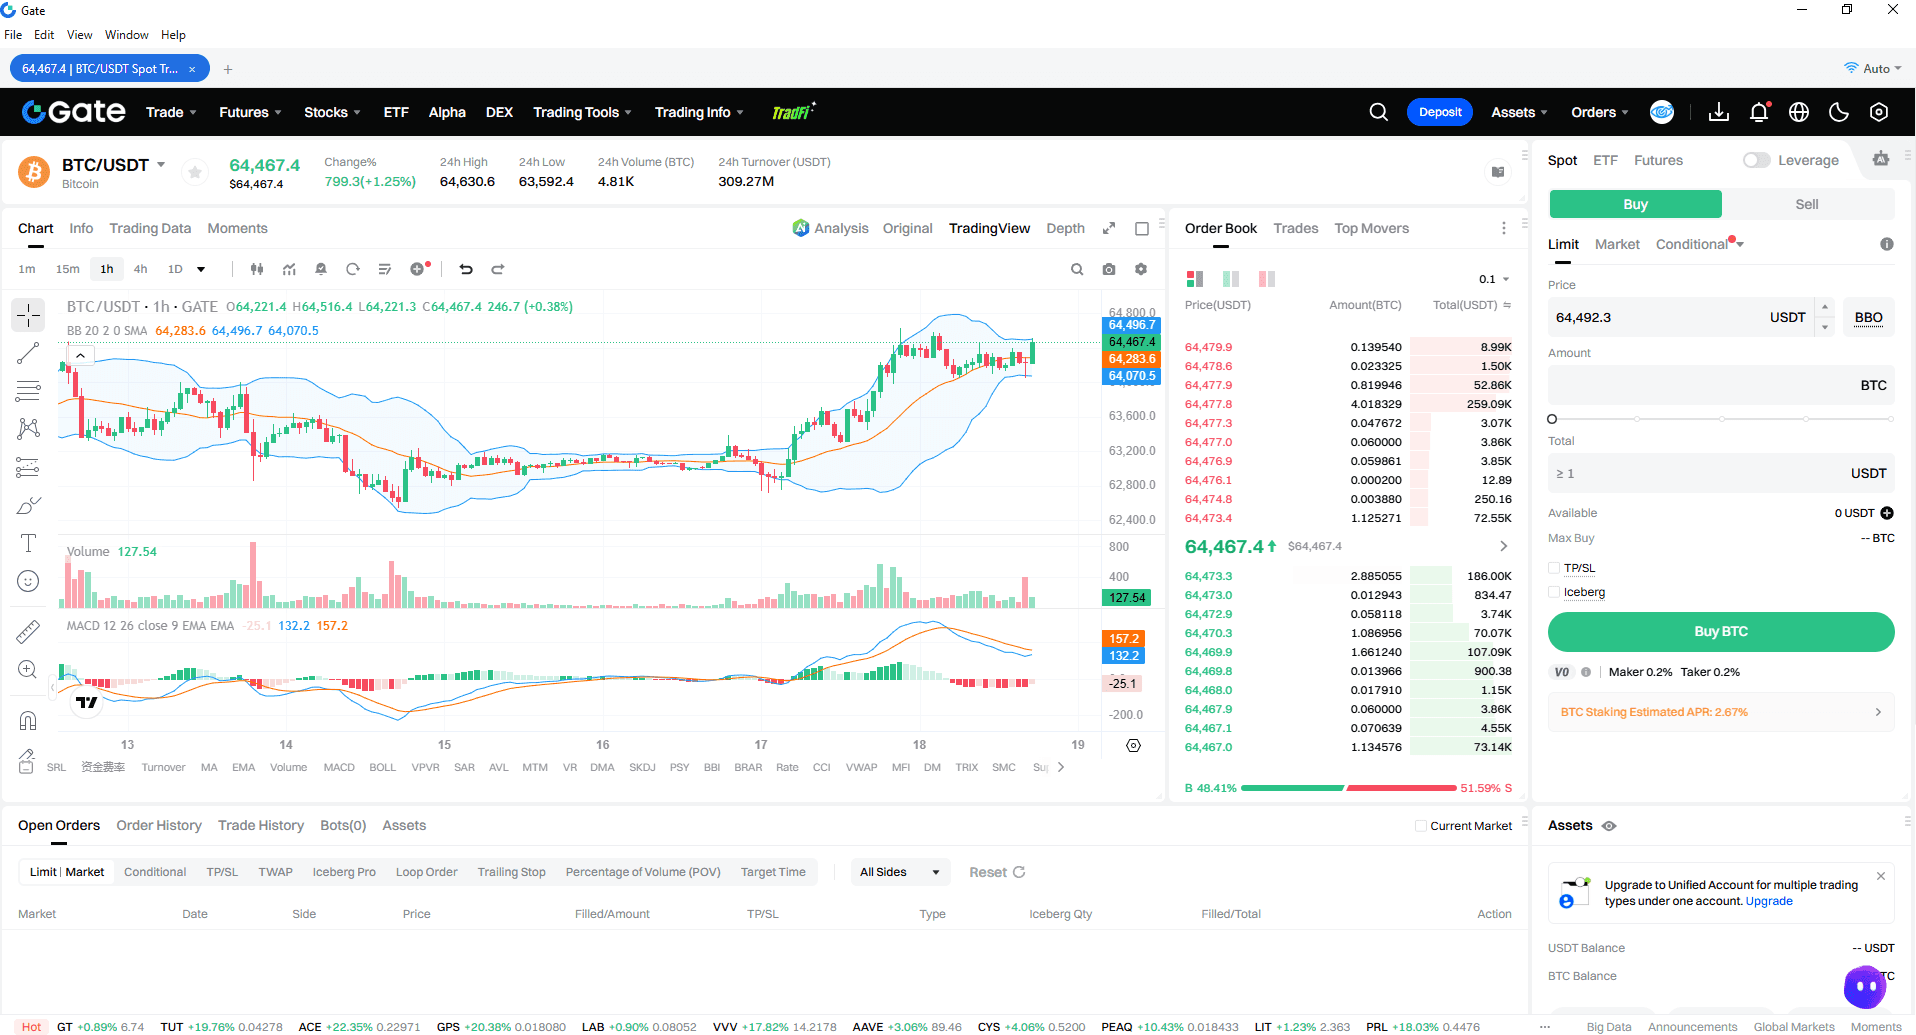Open the Orders dropdown in navbar
This screenshot has height=1035, width=1916.
[x=1599, y=112]
